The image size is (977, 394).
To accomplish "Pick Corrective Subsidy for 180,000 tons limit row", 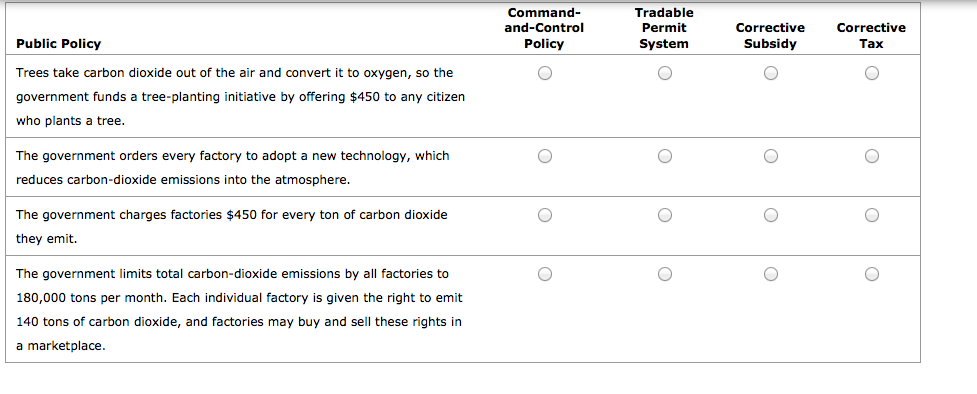I will pyautogui.click(x=771, y=274).
